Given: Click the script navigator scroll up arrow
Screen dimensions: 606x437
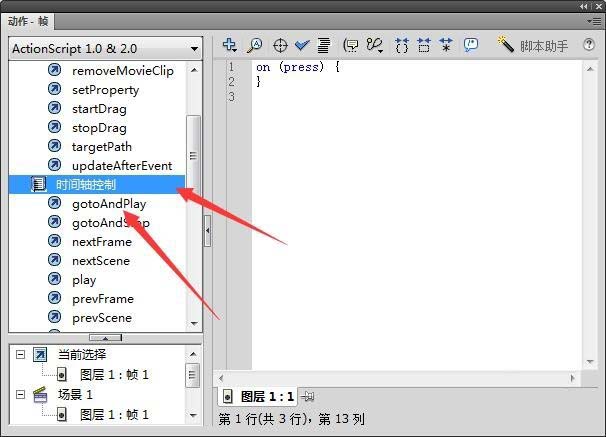Looking at the screenshot, I should (x=193, y=354).
